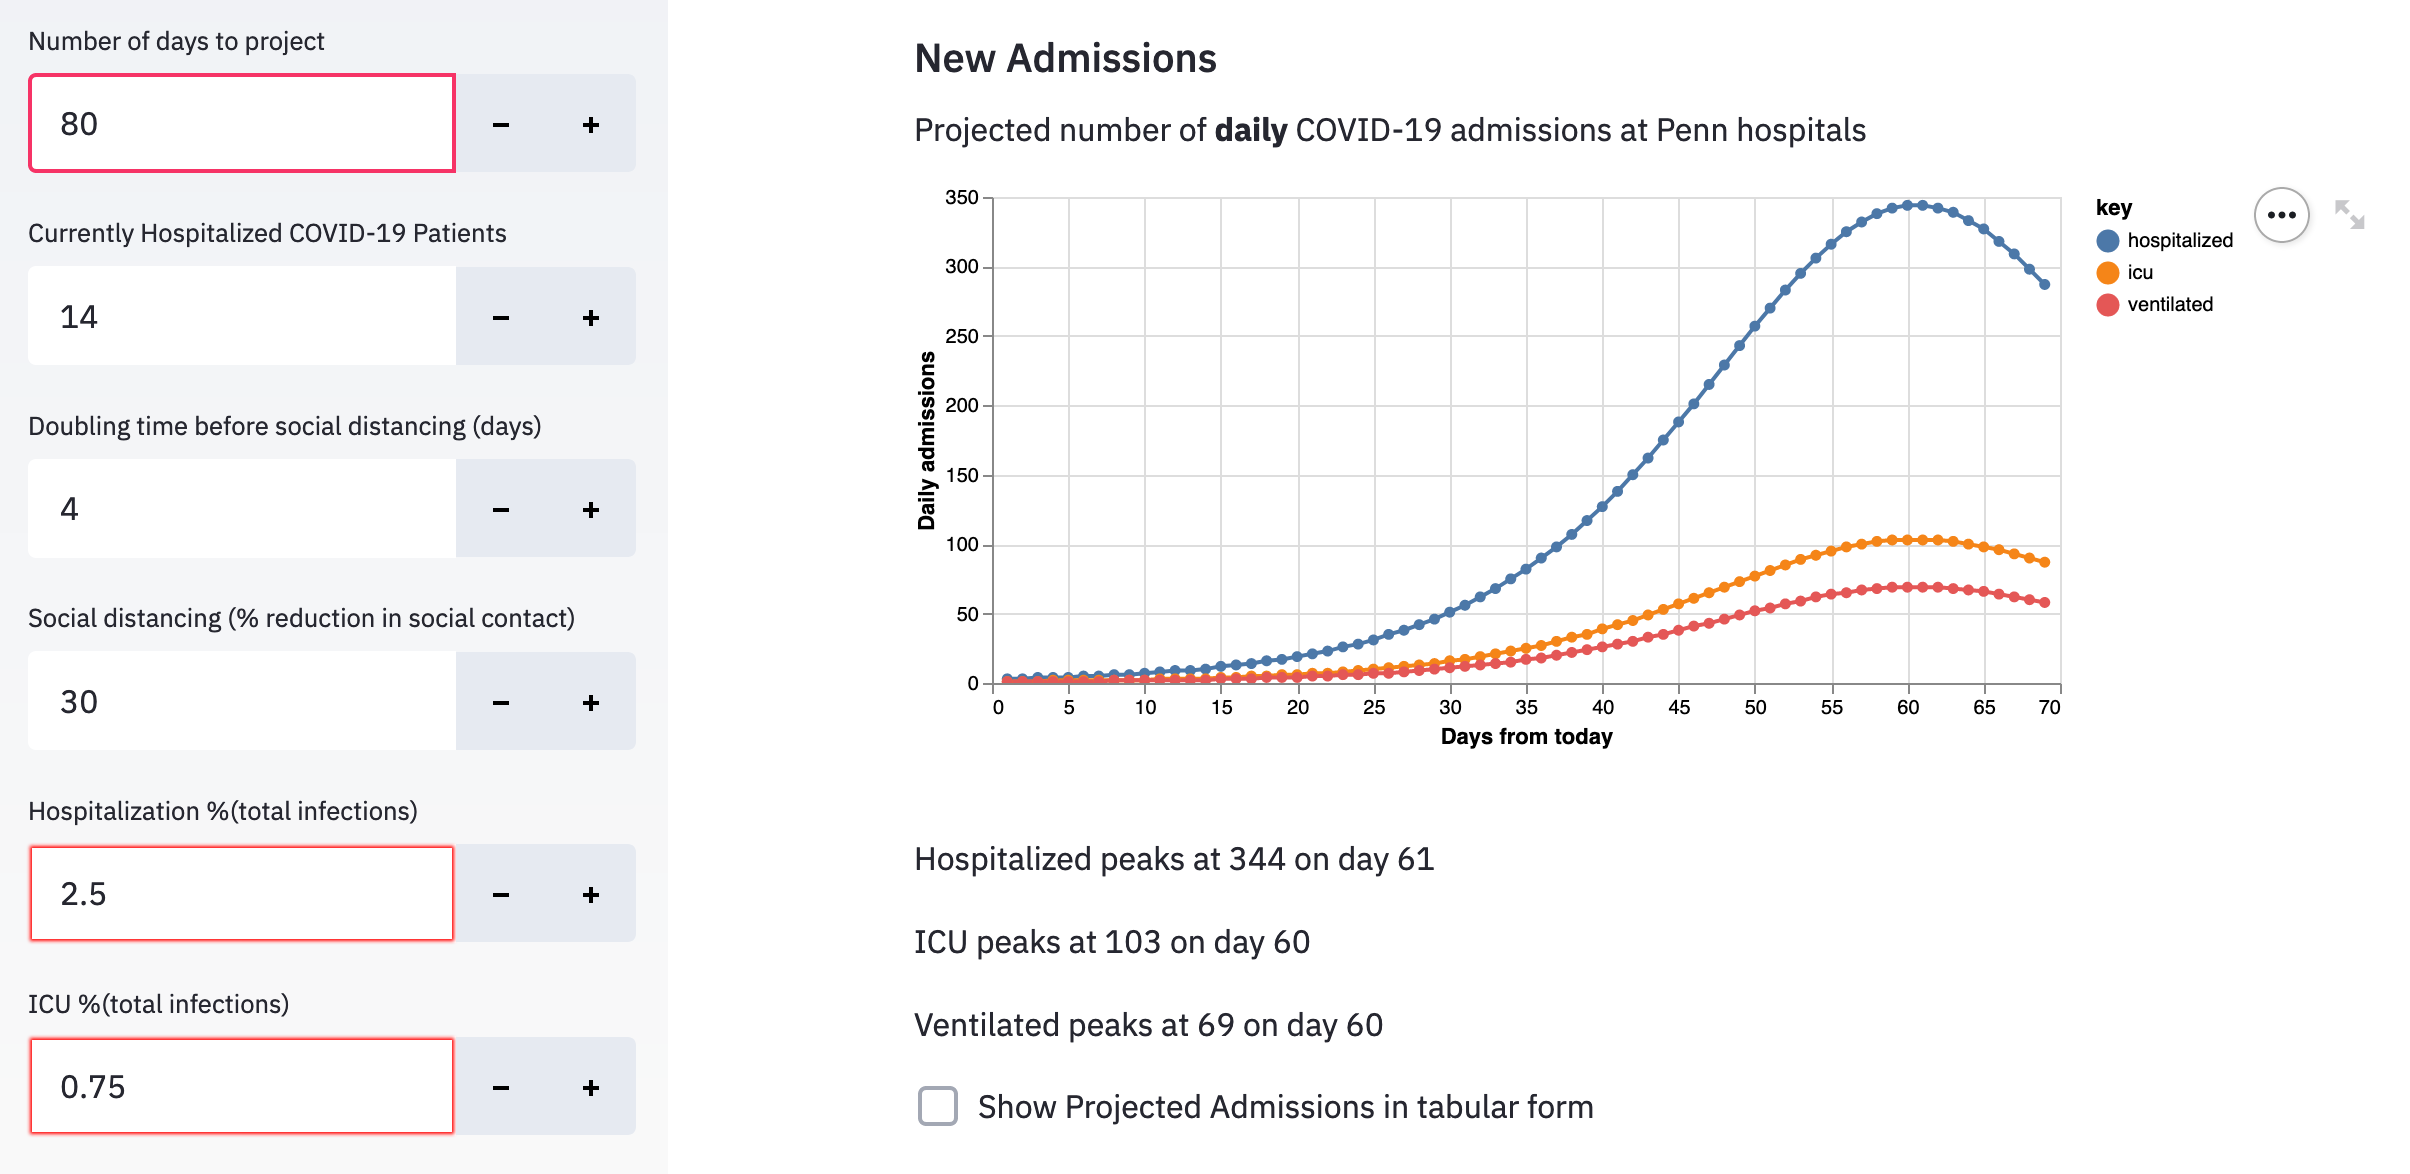Click the Number of days input showing 80

click(240, 123)
